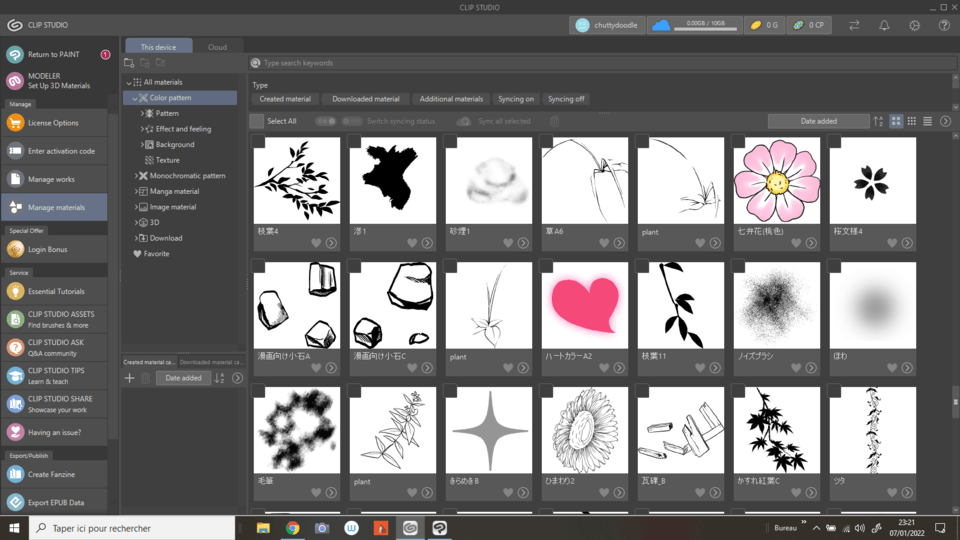This screenshot has height=540, width=960.
Task: Open the notifications bell icon
Action: pyautogui.click(x=884, y=25)
